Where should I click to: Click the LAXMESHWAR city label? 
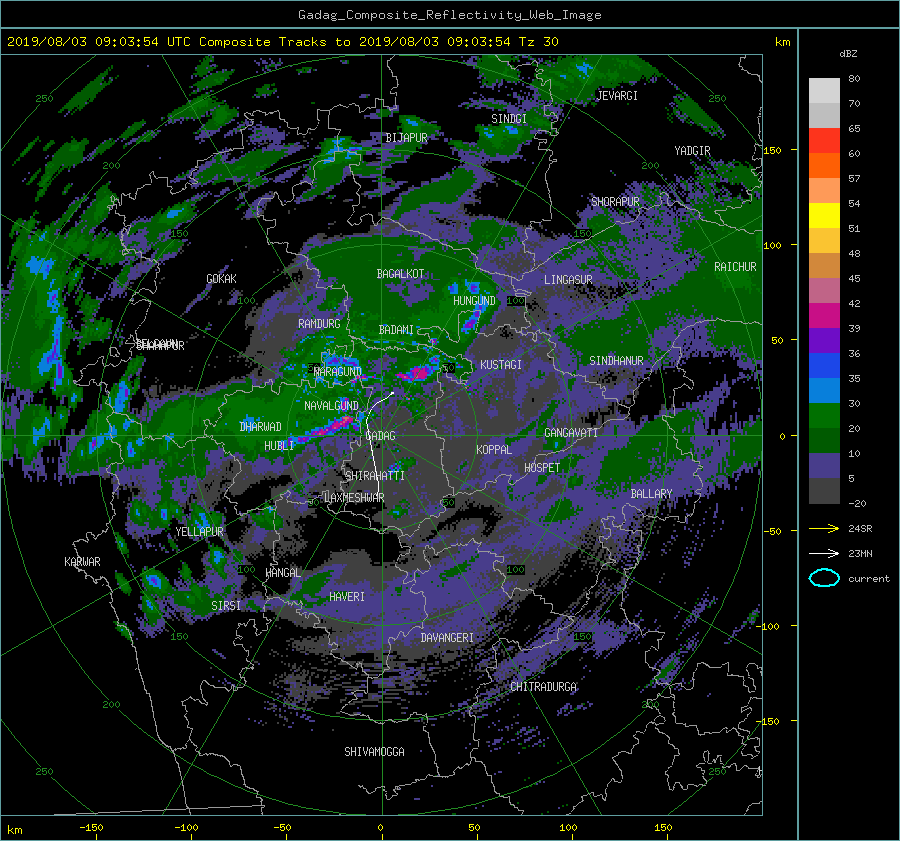(x=354, y=498)
